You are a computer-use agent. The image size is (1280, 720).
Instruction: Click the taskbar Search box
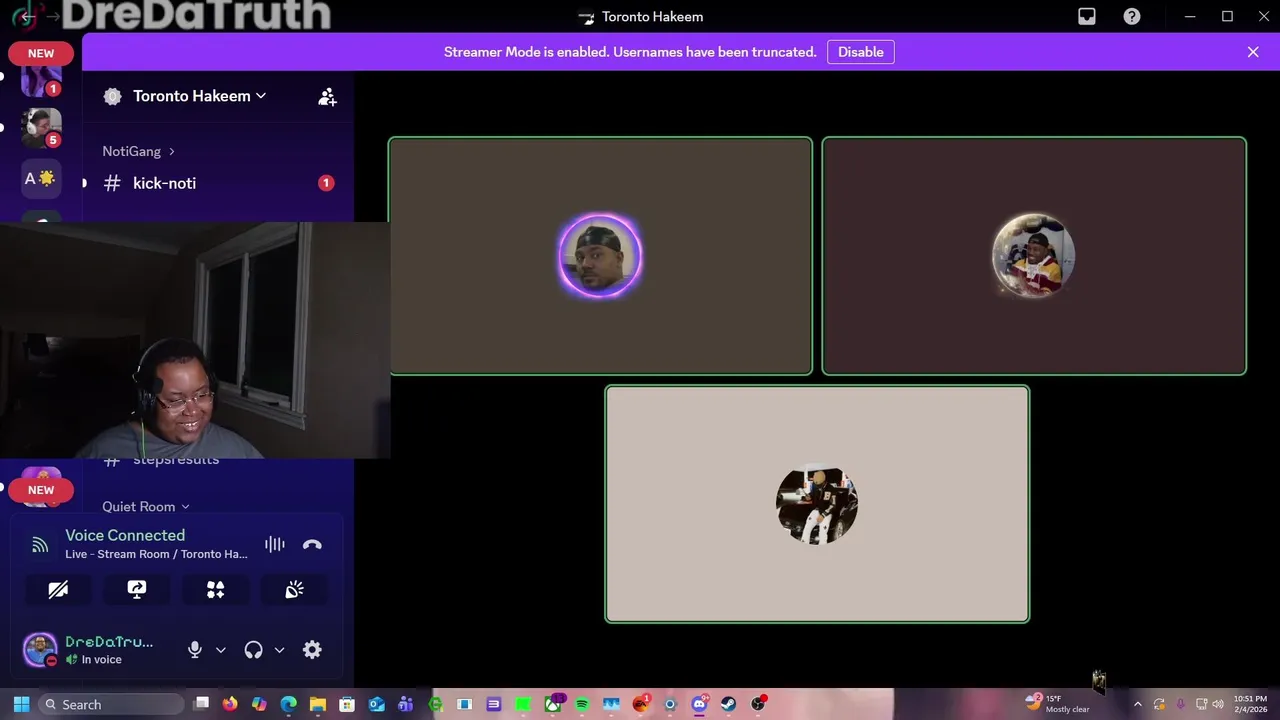[110, 704]
